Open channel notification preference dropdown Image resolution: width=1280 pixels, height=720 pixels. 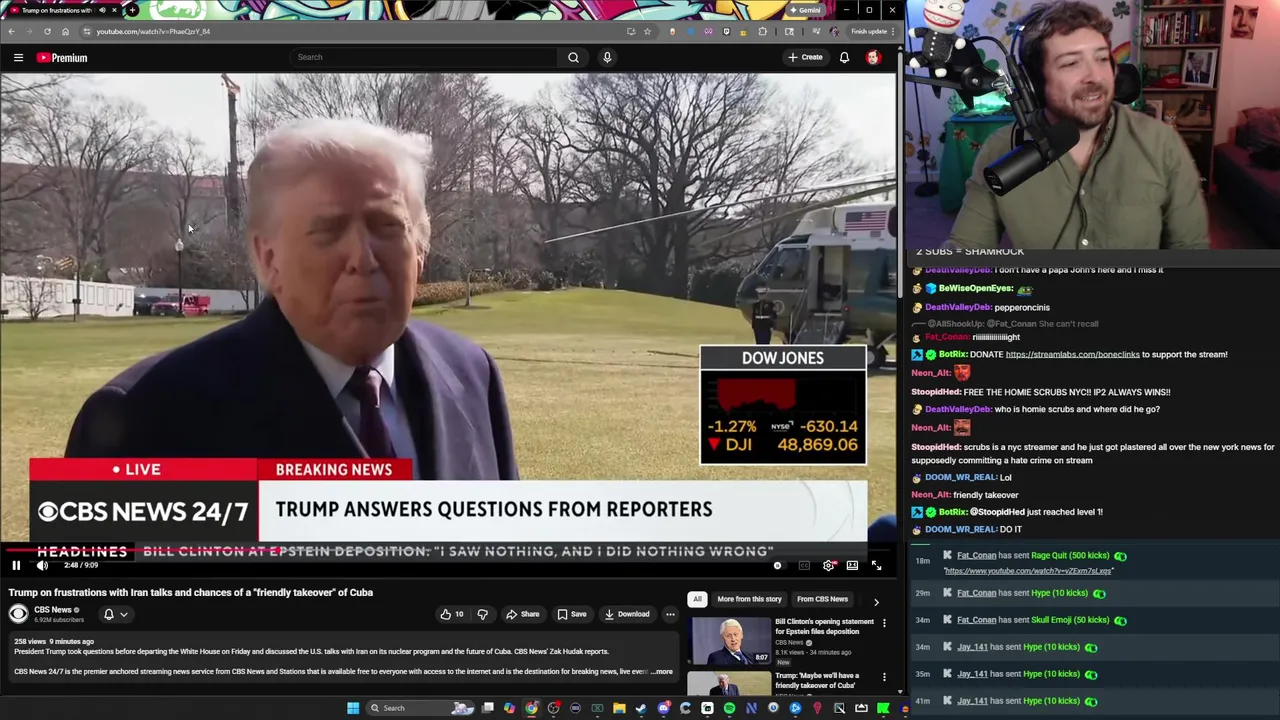[x=115, y=614]
